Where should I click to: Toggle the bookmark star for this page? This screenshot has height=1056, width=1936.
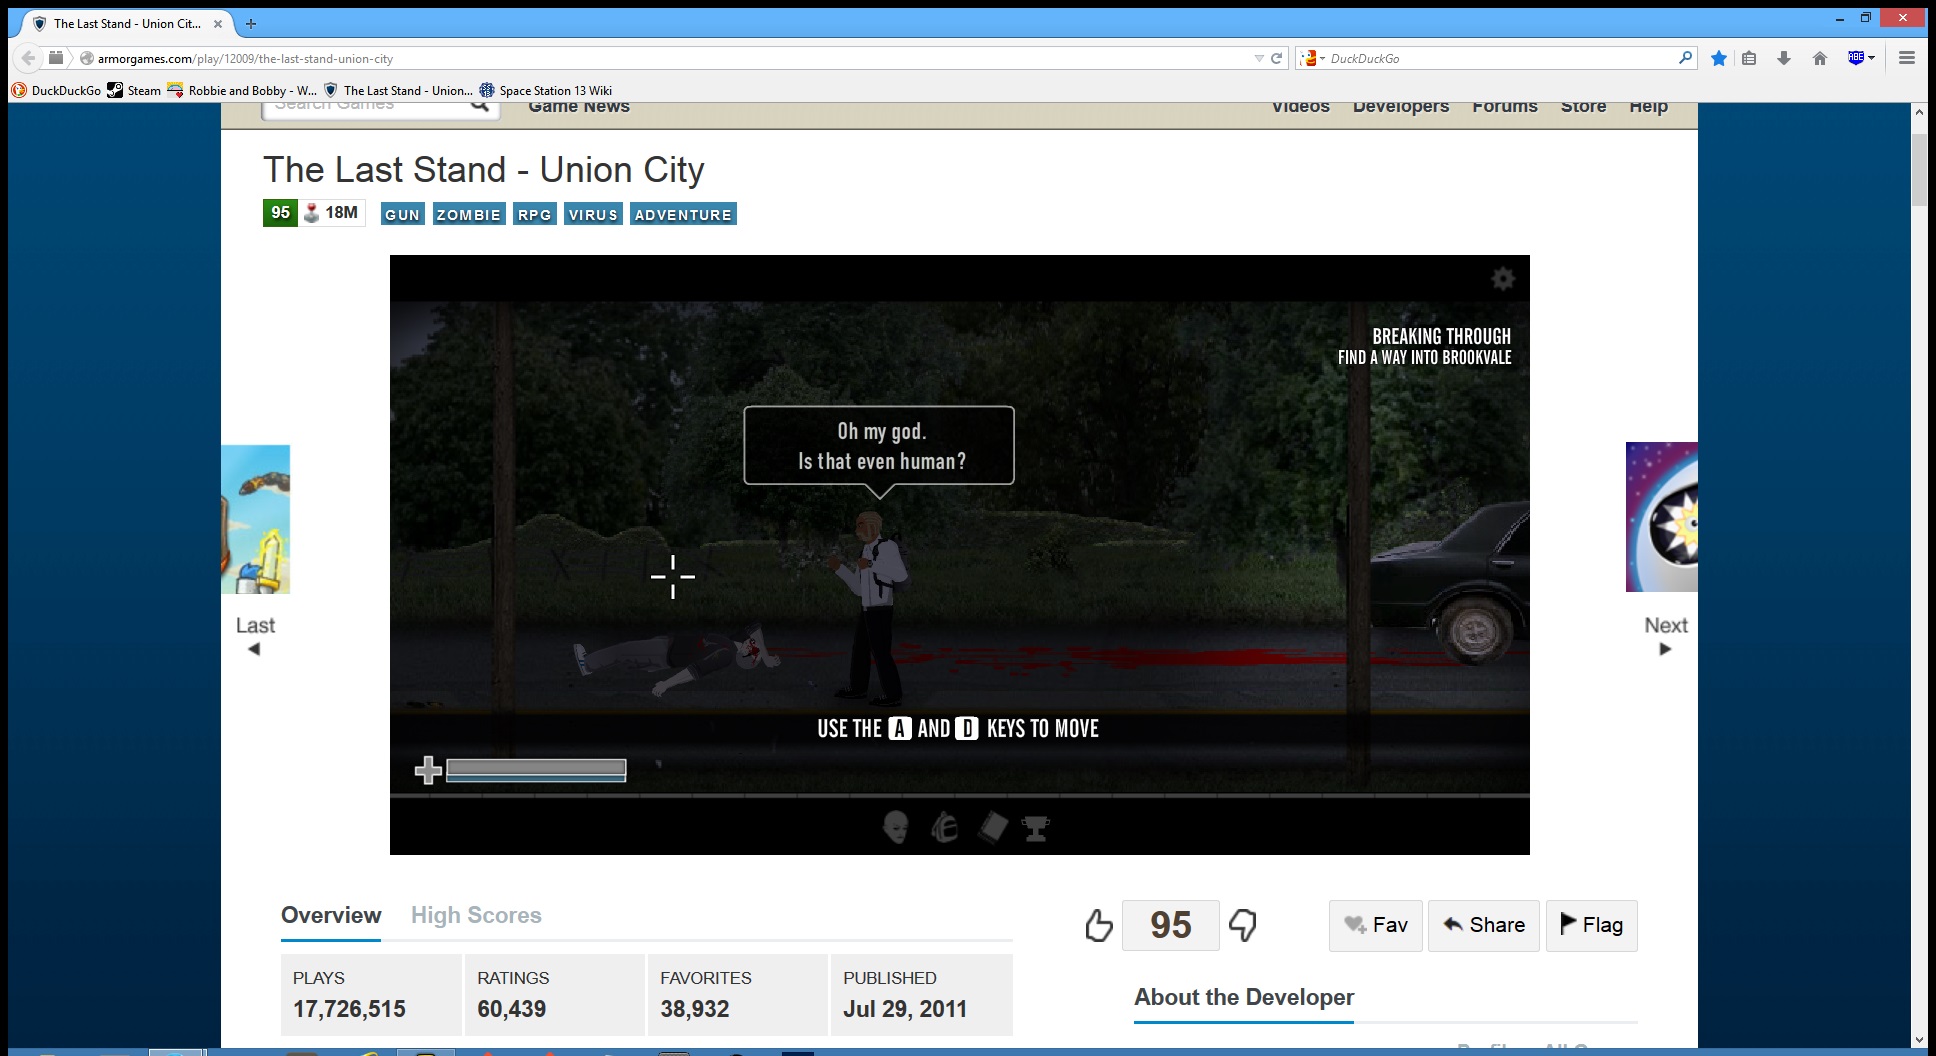[x=1718, y=58]
